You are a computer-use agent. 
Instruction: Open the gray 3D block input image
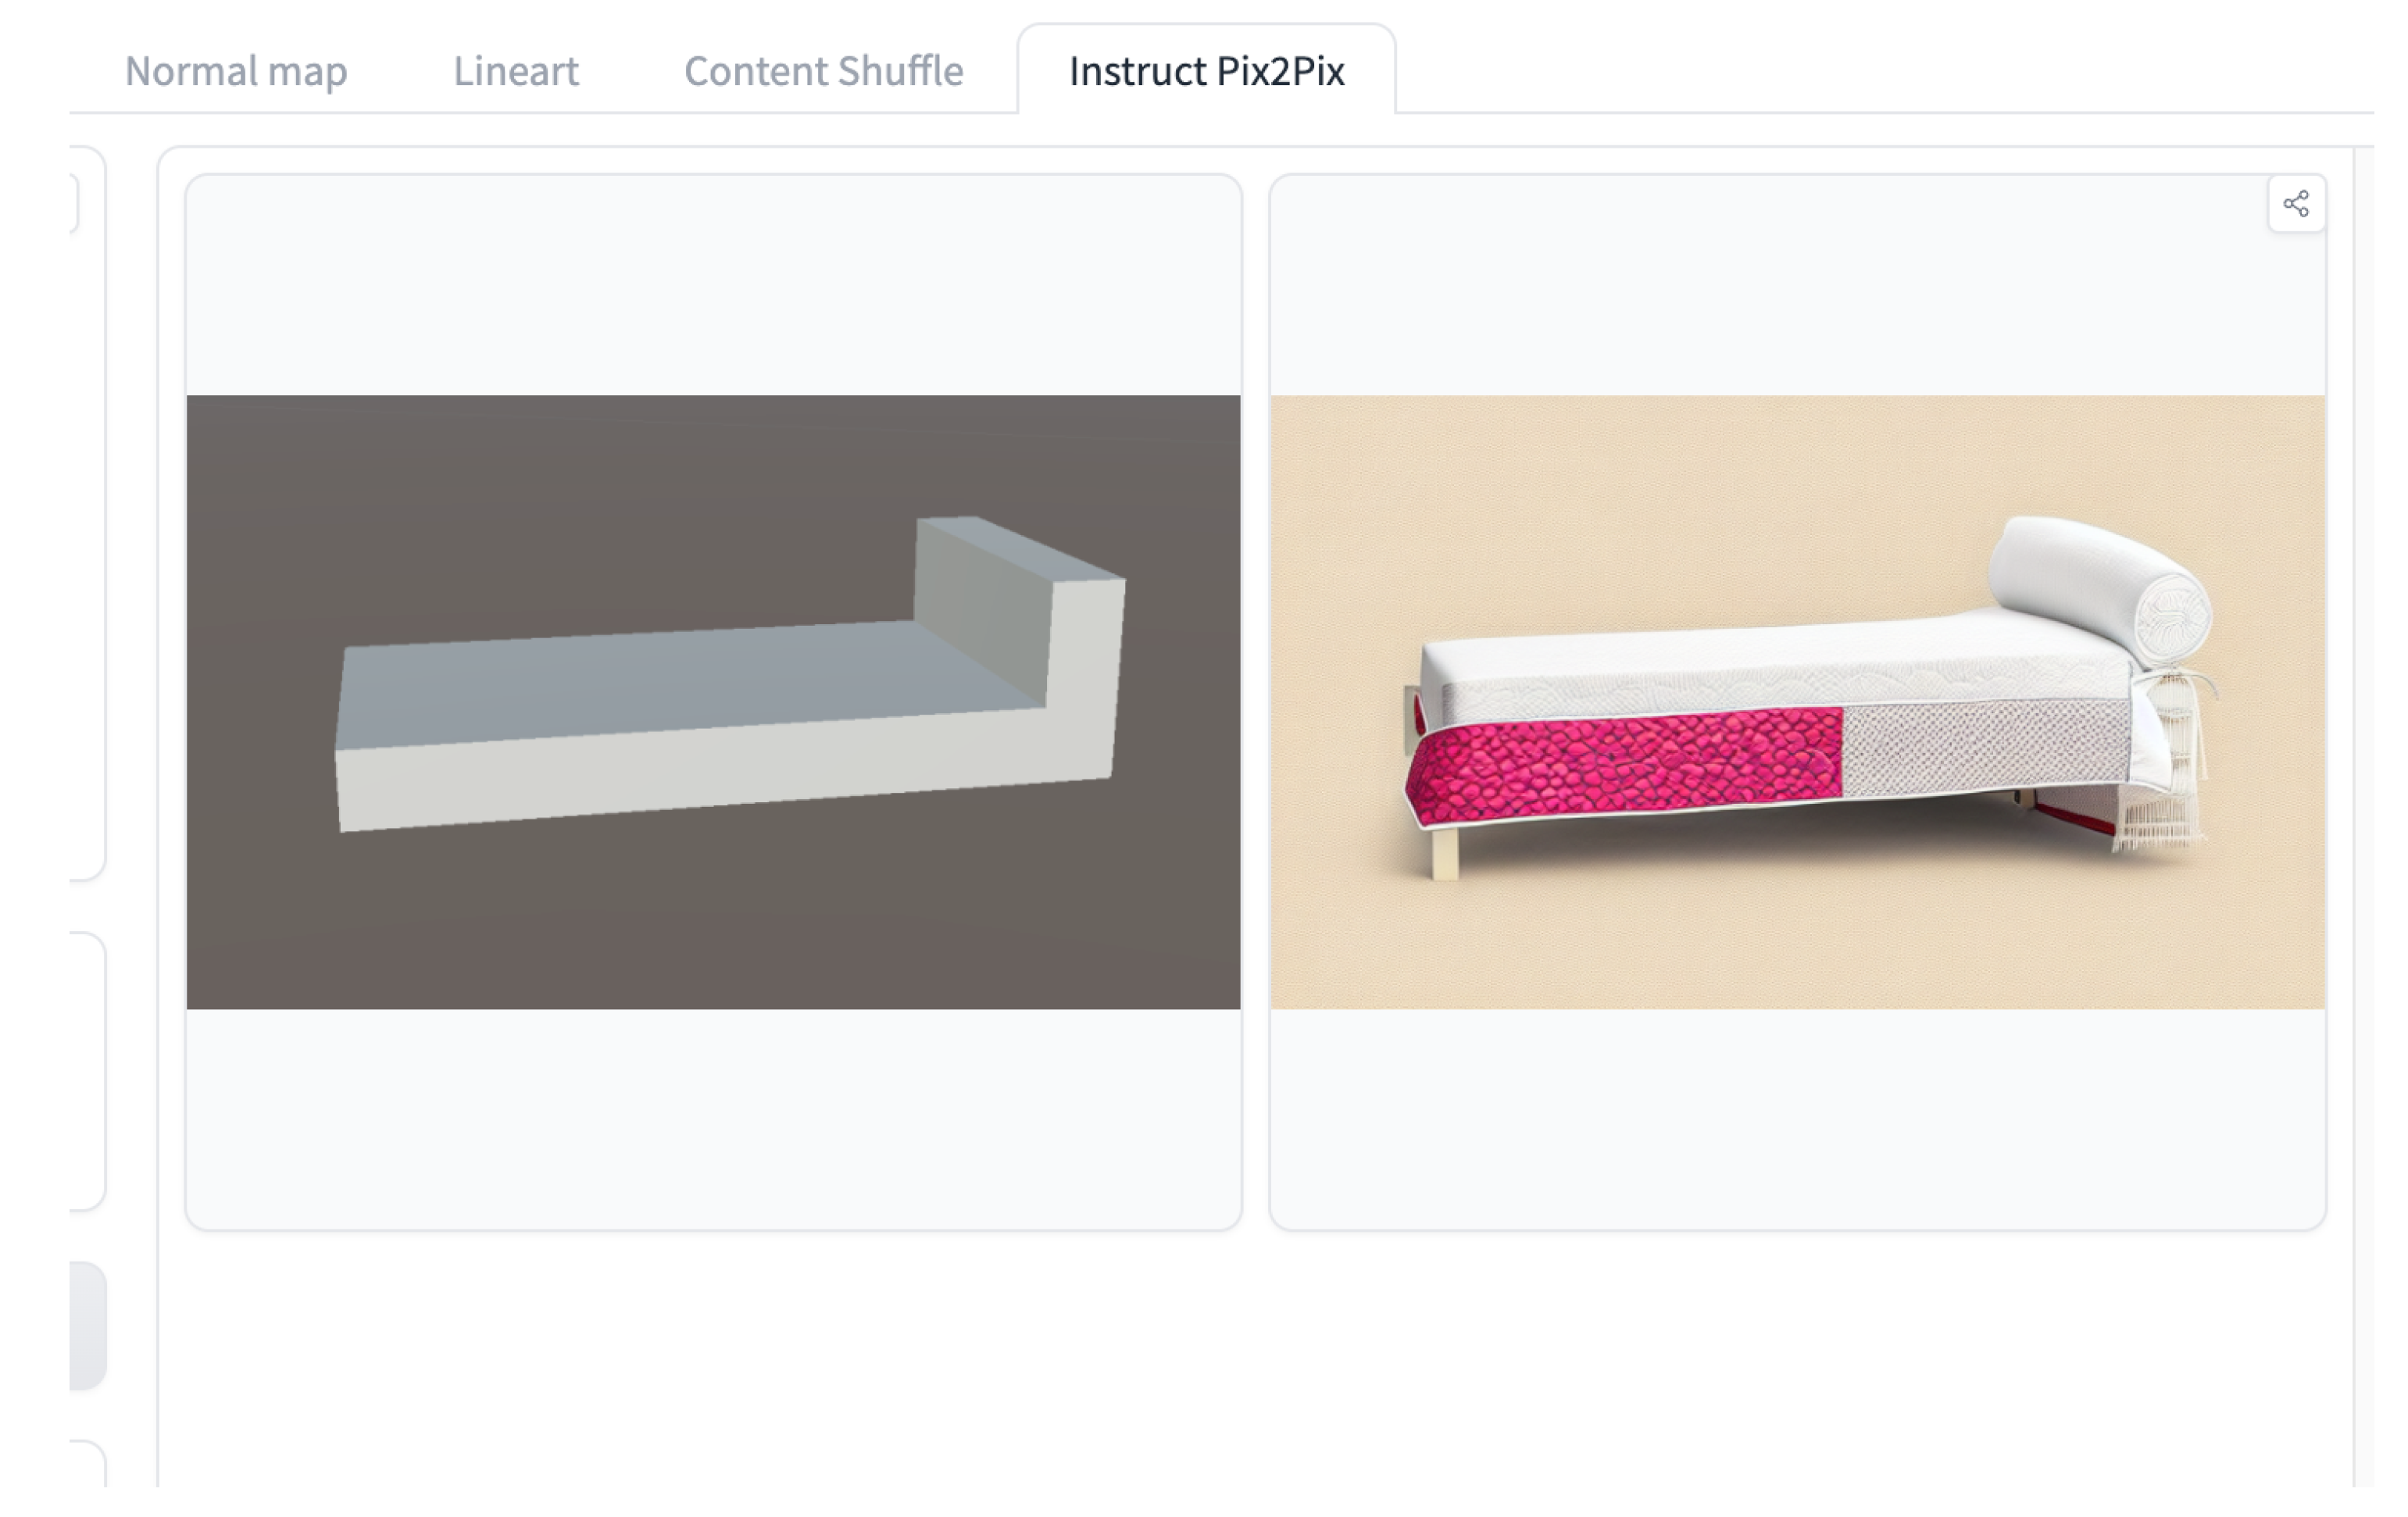pos(713,701)
